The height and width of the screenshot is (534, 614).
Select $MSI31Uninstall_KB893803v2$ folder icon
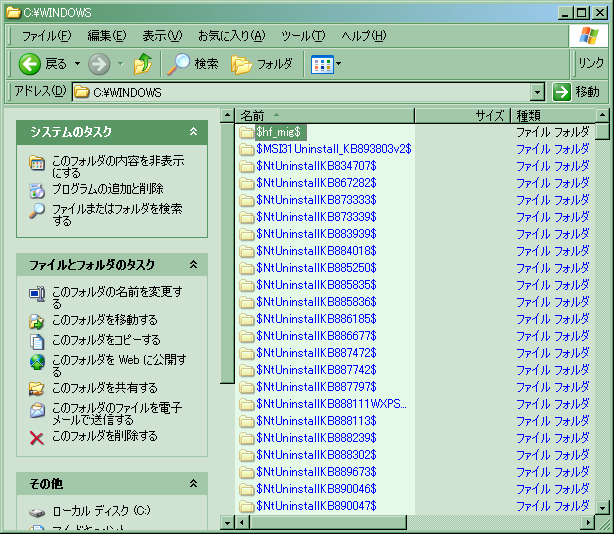[247, 149]
